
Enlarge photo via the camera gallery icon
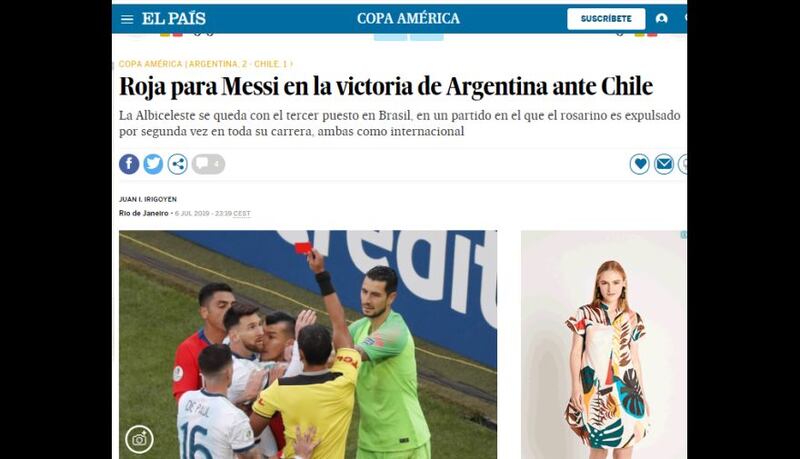coord(139,439)
